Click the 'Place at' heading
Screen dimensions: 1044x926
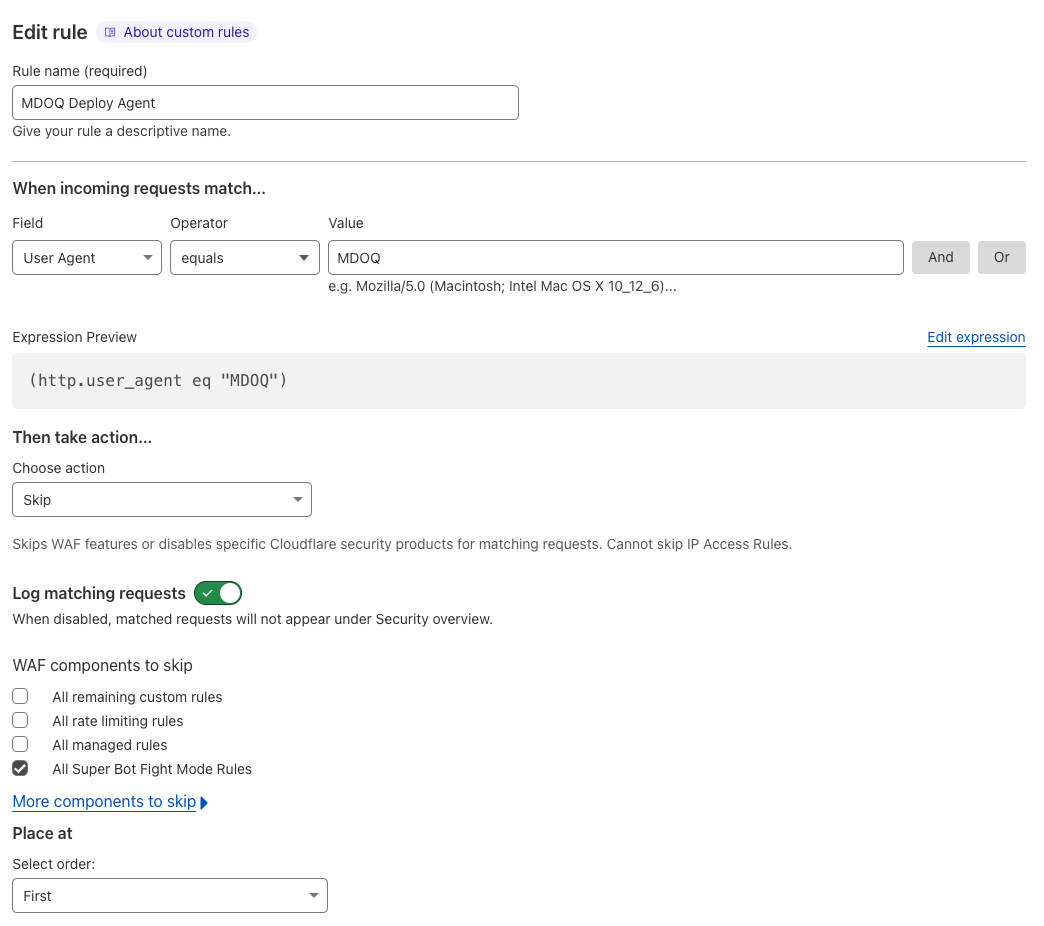coord(43,833)
